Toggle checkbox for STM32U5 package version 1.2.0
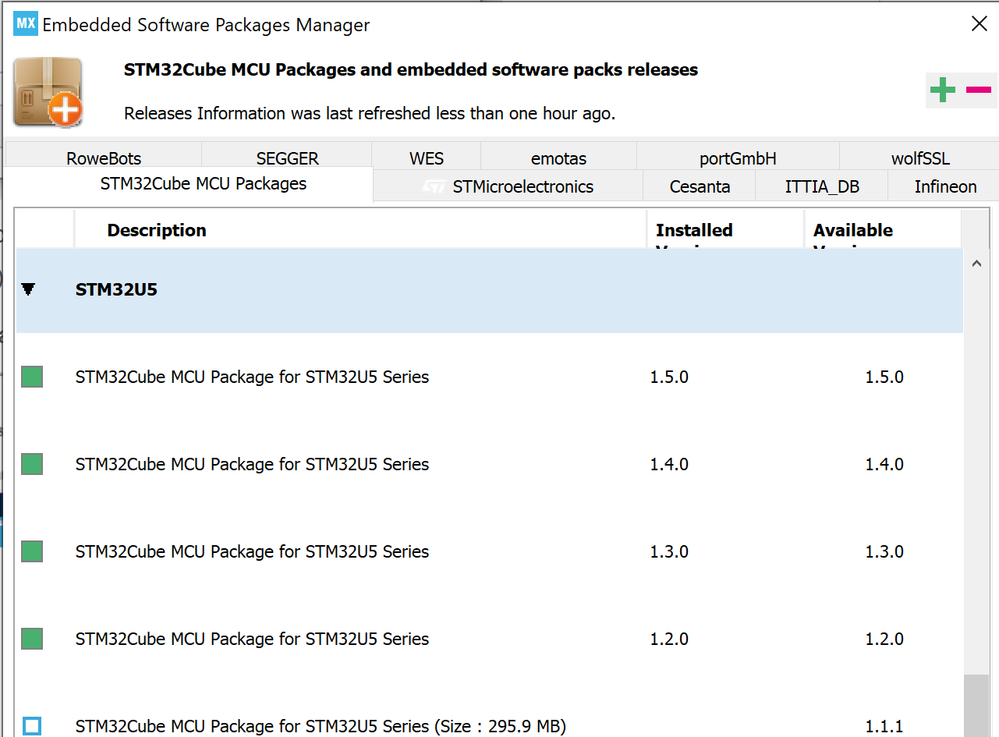The width and height of the screenshot is (999, 737). pos(32,638)
